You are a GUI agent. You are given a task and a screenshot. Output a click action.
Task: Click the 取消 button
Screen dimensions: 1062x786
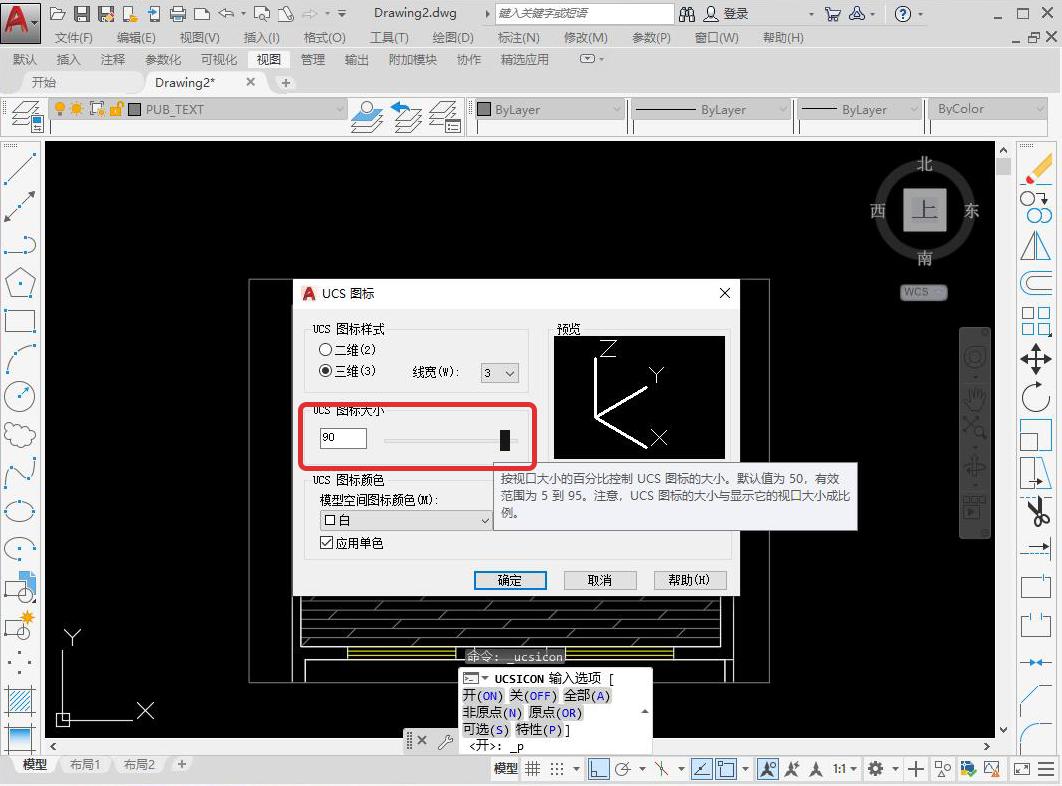coord(600,580)
